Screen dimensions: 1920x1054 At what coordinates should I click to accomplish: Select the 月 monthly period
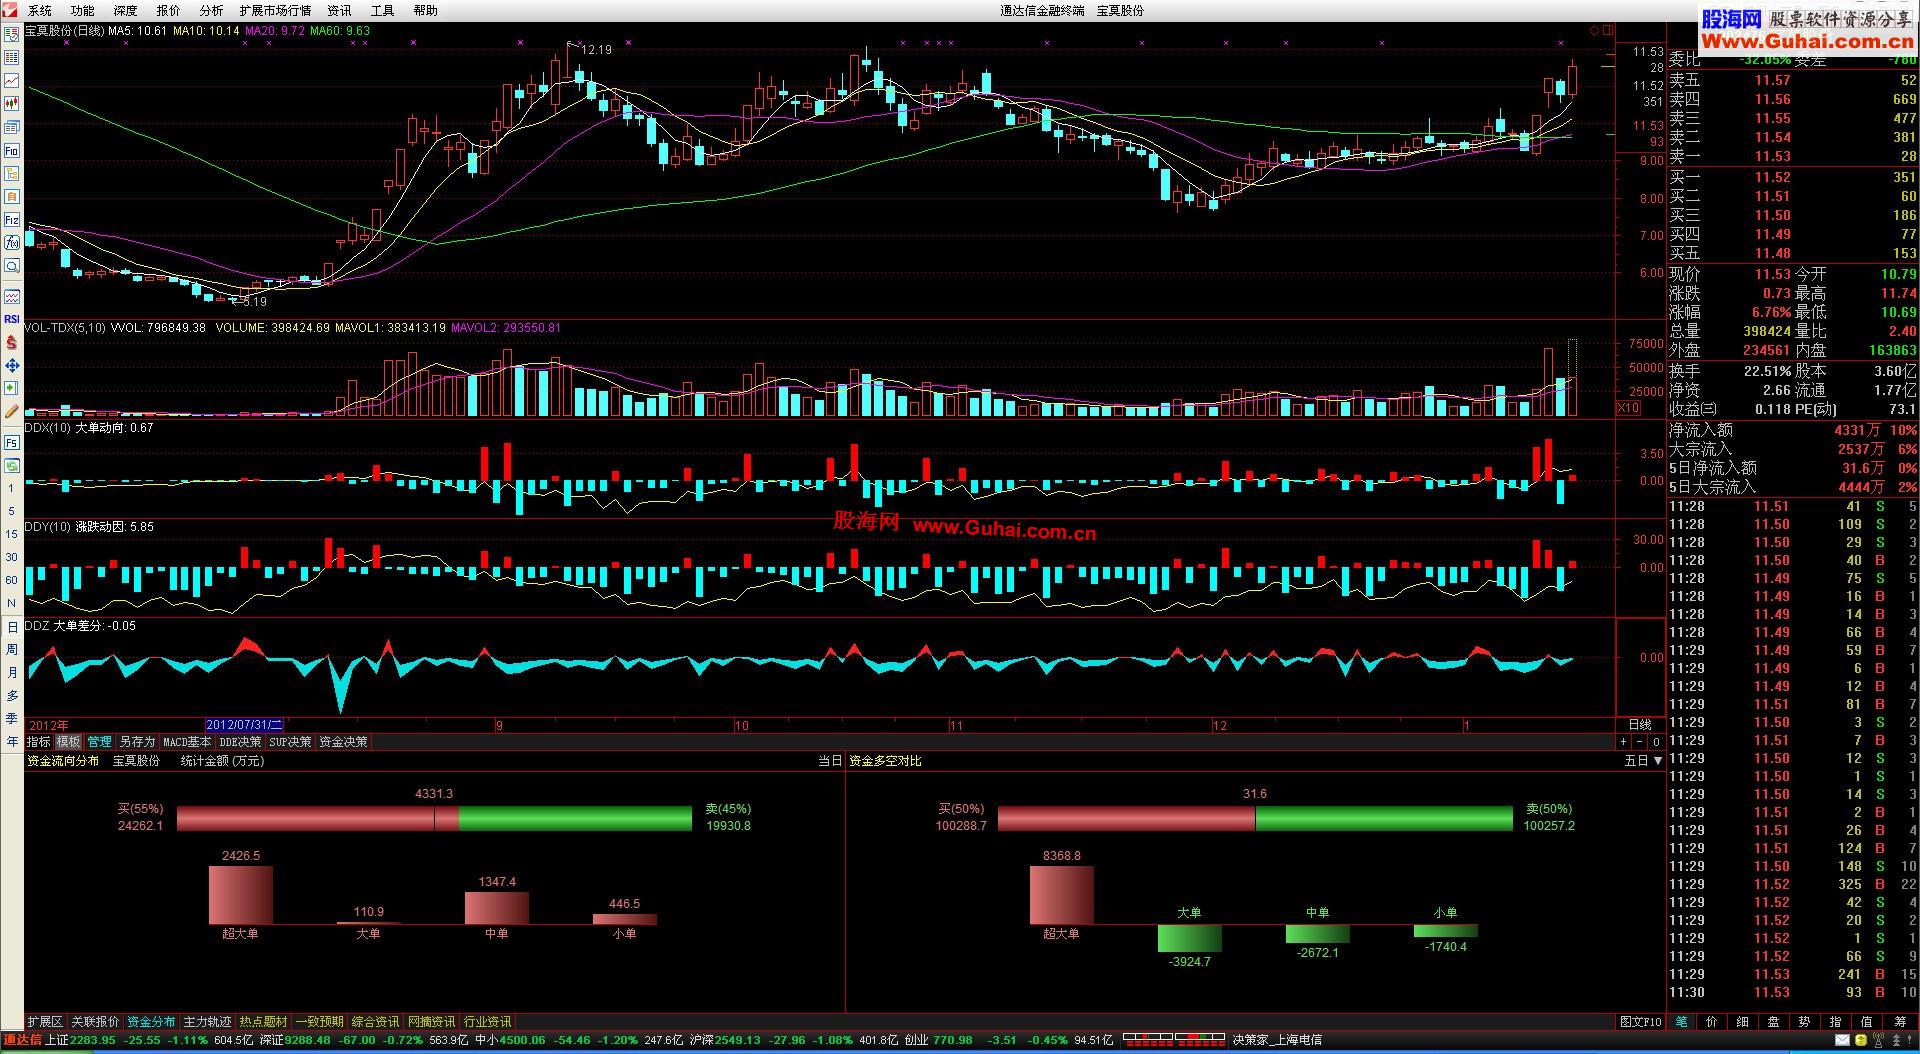point(12,673)
